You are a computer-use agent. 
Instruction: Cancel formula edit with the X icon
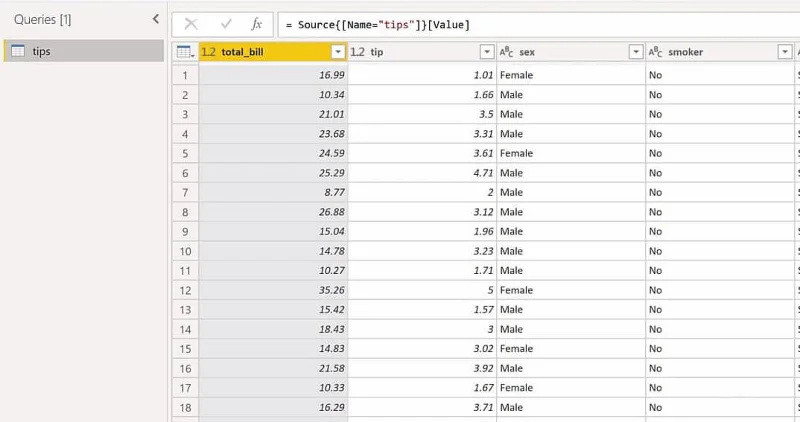[x=191, y=24]
